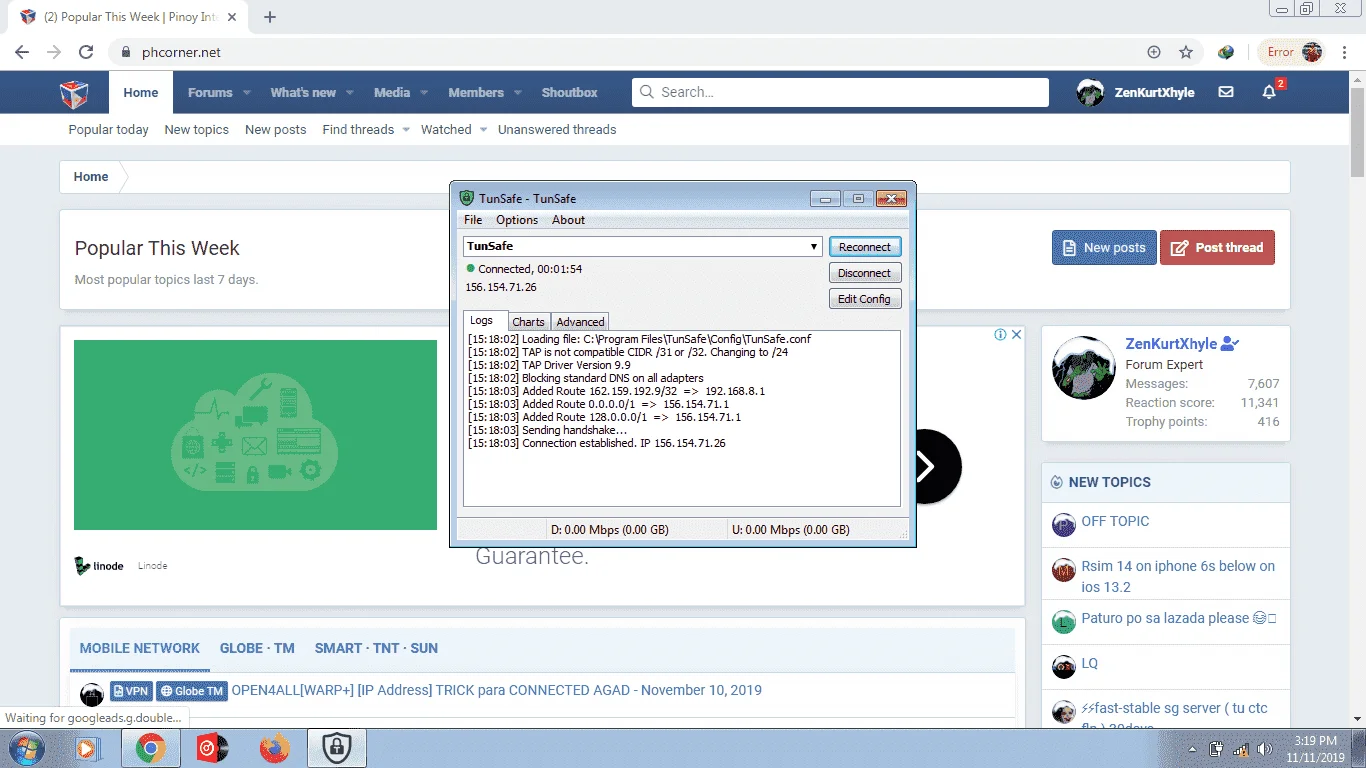
Task: Click the install plus icon in the address bar
Action: 1154,52
